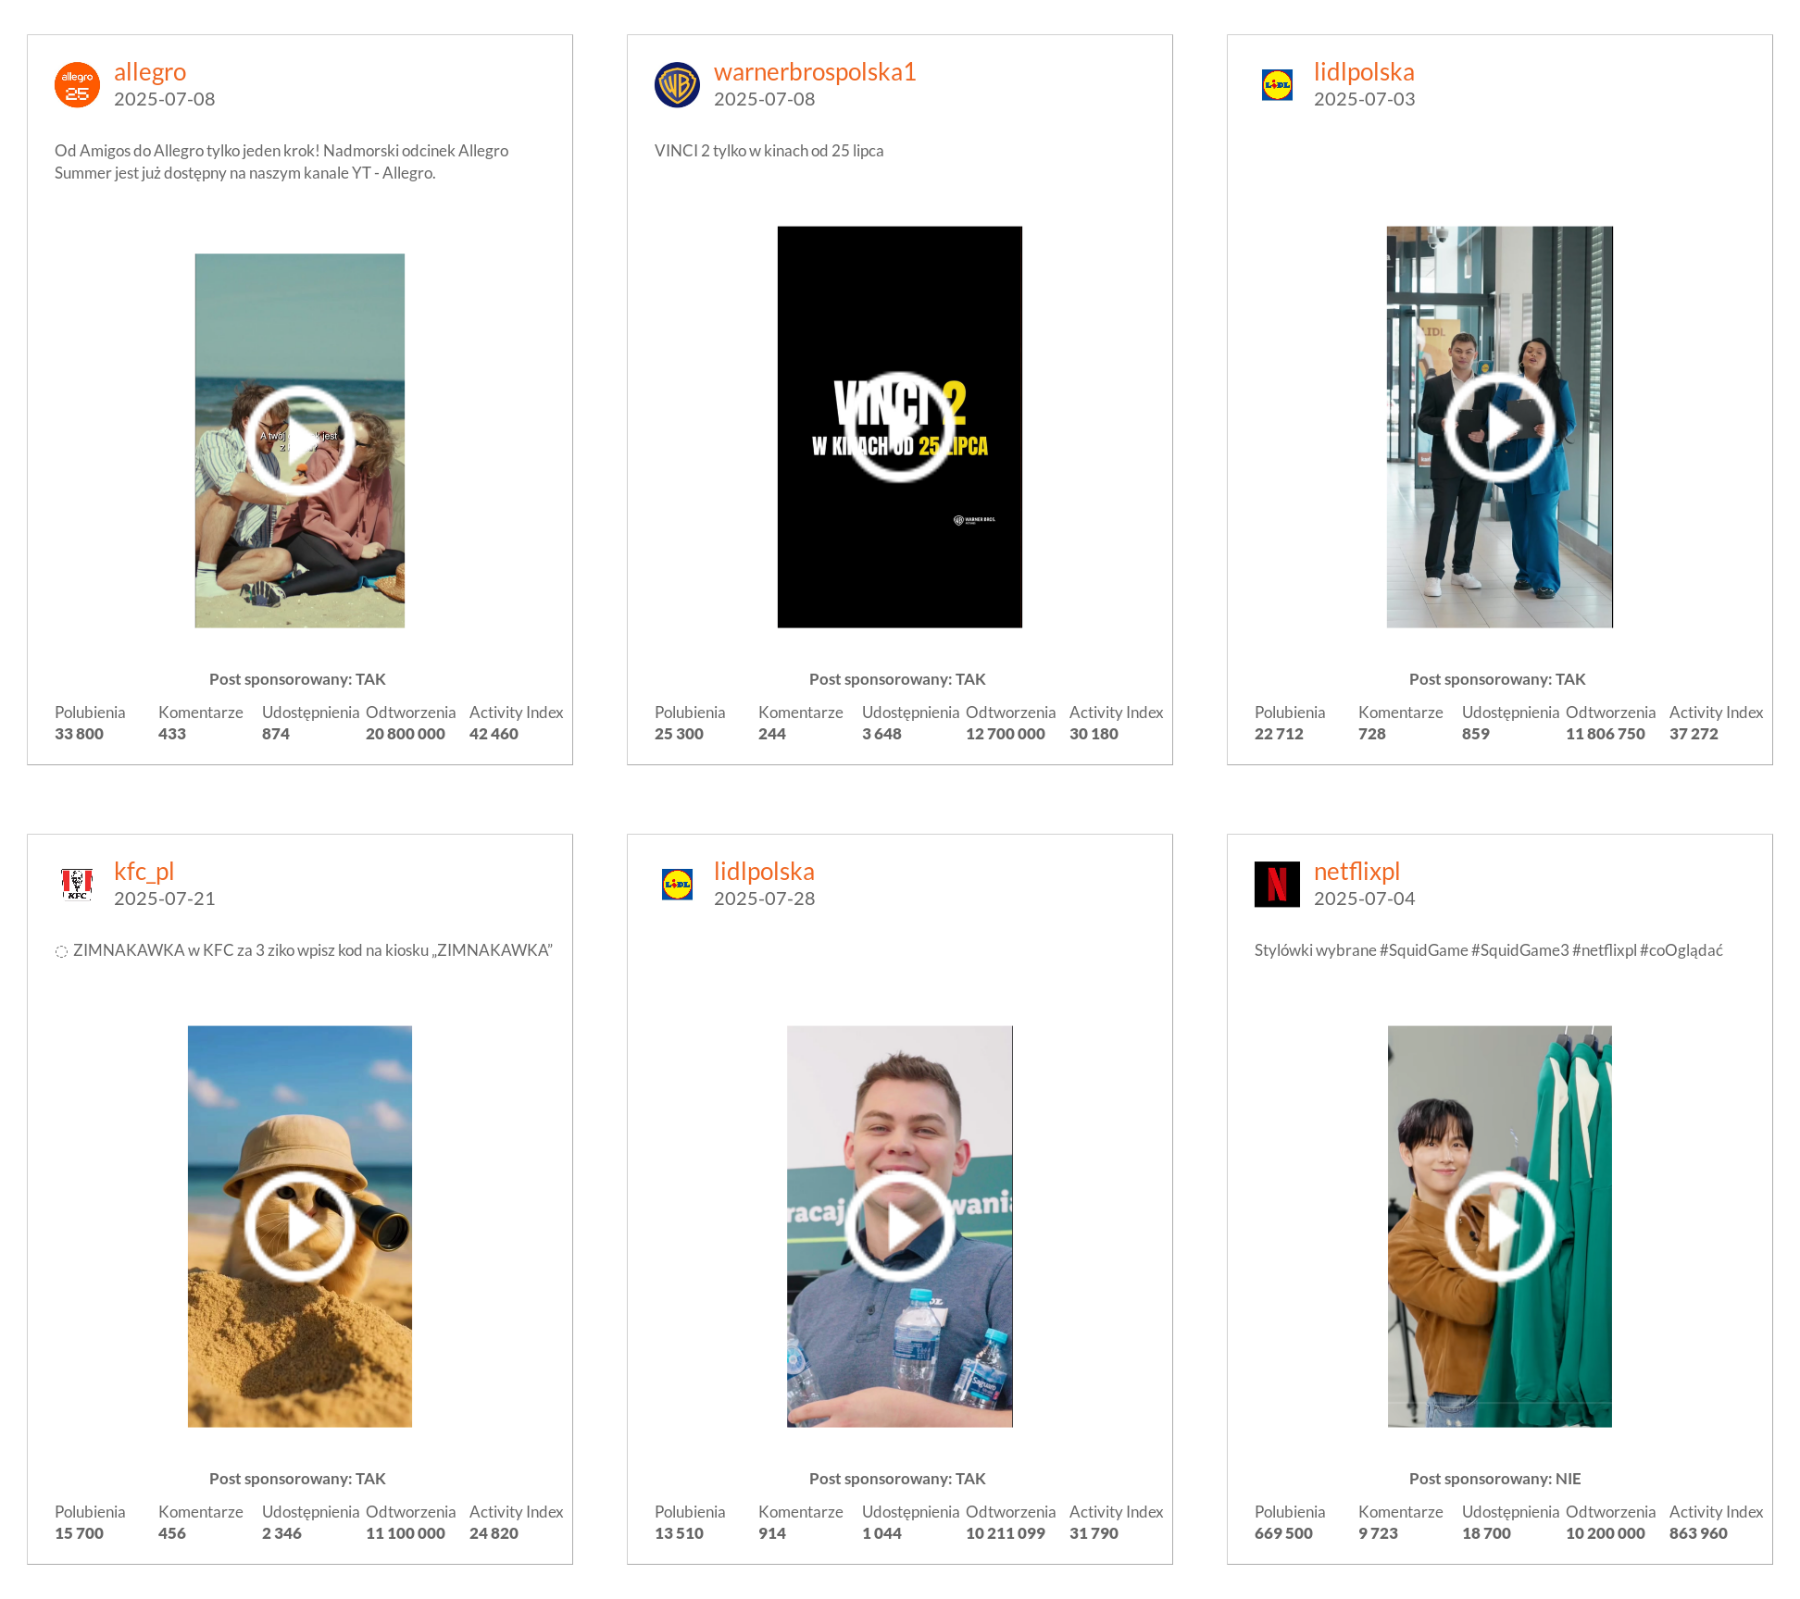Click the allegro orange profile avatar
The height and width of the screenshot is (1599, 1800).
tap(77, 85)
